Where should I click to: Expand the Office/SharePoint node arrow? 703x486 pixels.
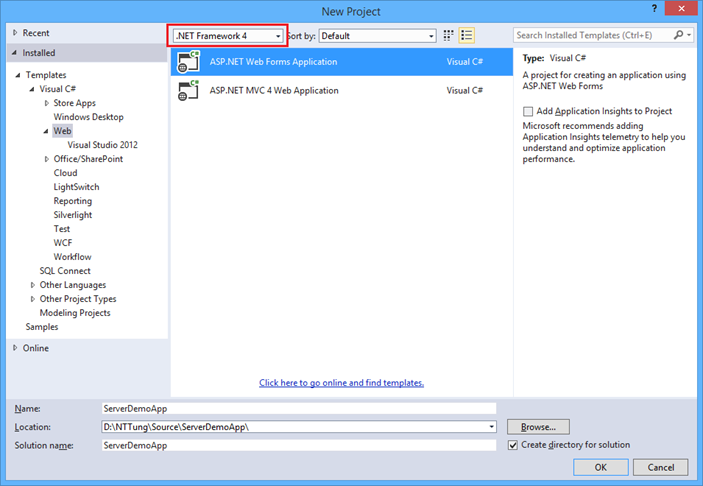pyautogui.click(x=47, y=159)
